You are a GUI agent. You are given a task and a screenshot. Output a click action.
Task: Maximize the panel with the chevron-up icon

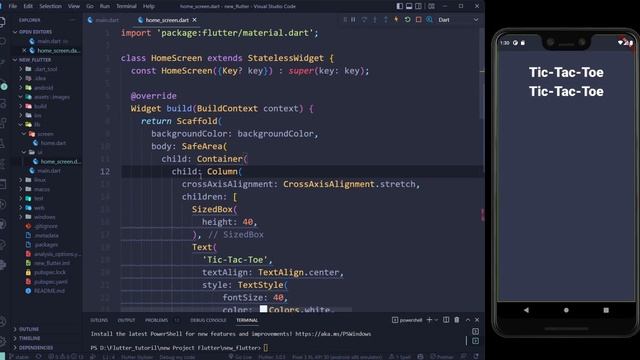tap(468, 320)
